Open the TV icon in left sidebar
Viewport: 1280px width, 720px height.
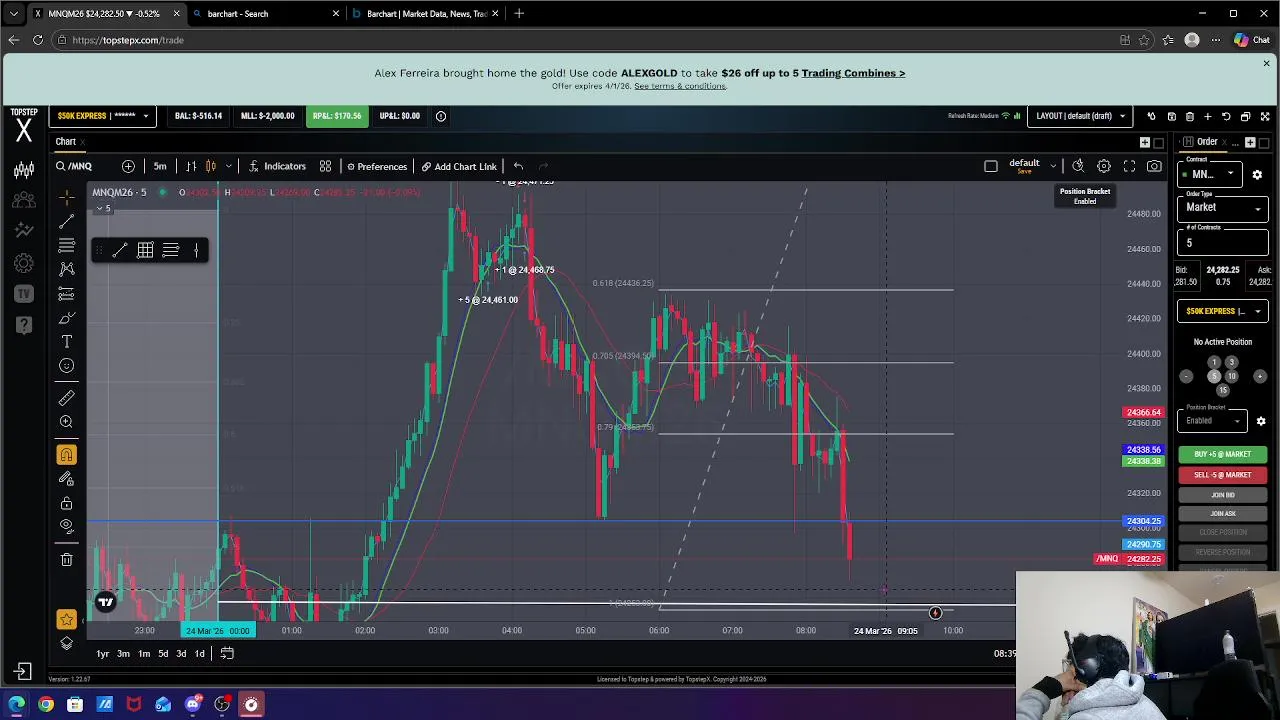pyautogui.click(x=24, y=294)
